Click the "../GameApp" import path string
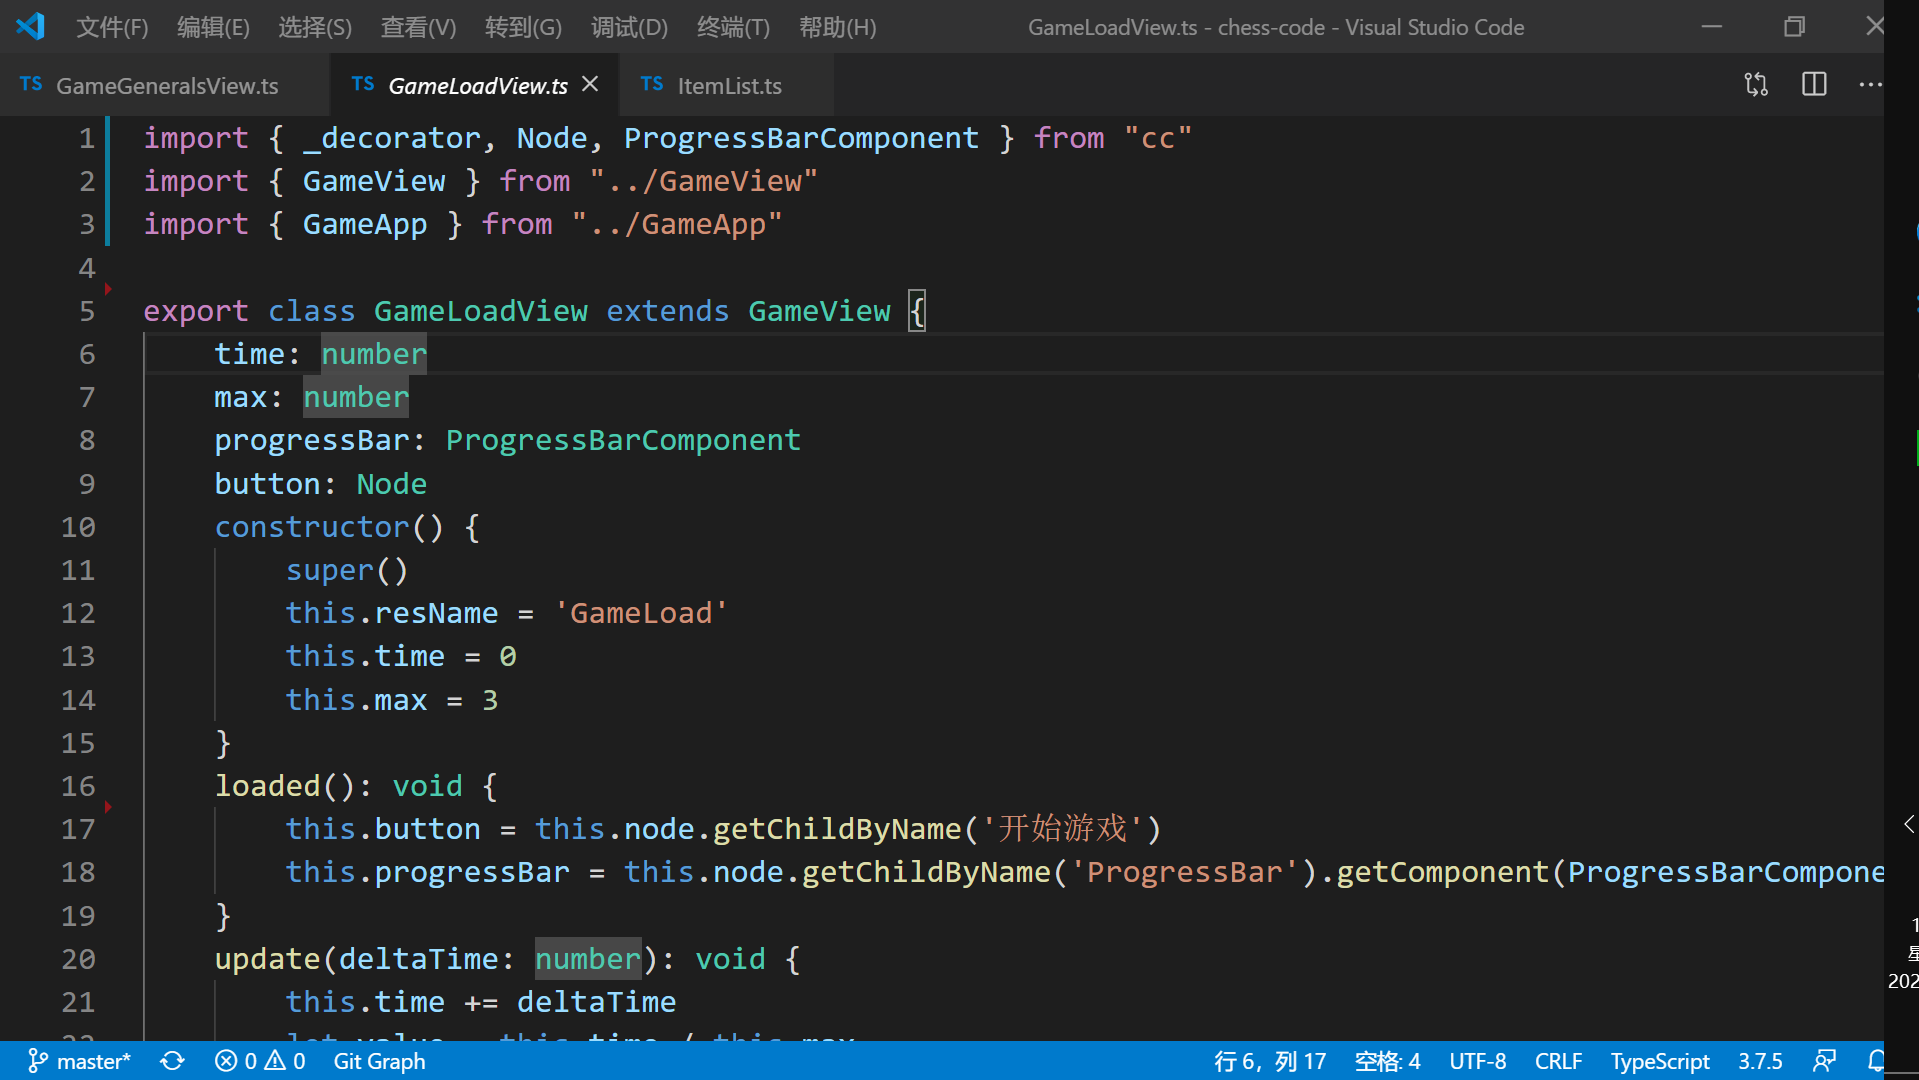Image resolution: width=1919 pixels, height=1080 pixels. point(676,224)
